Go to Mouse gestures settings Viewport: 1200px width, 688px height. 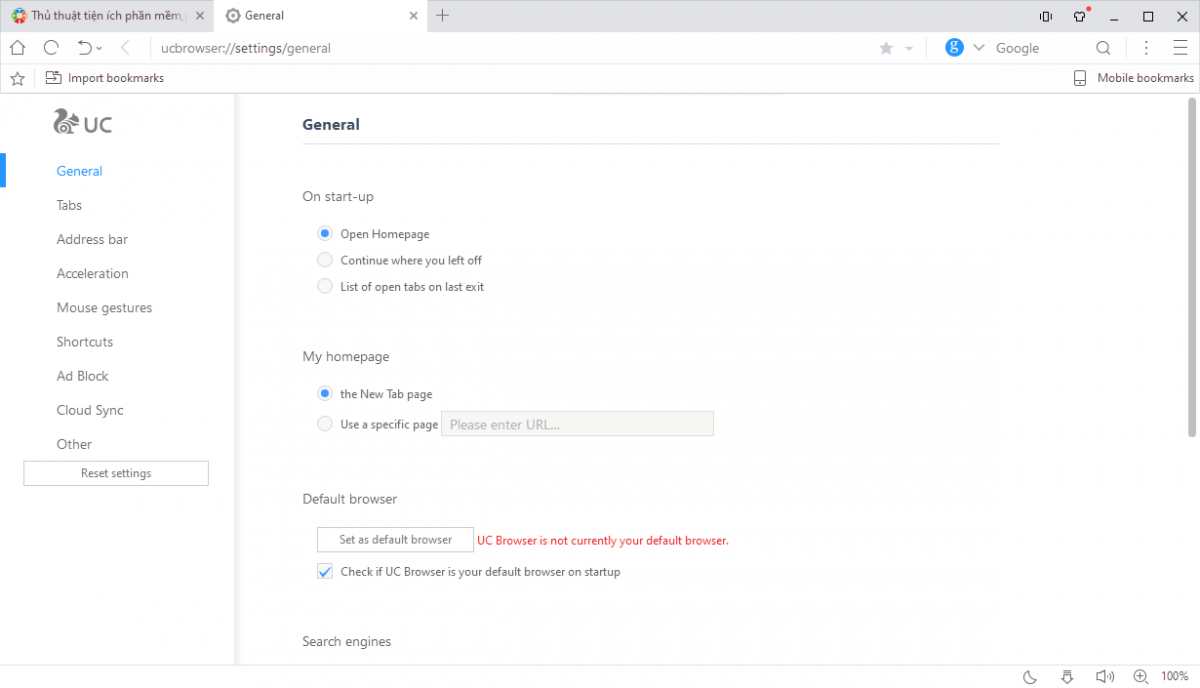pyautogui.click(x=104, y=308)
